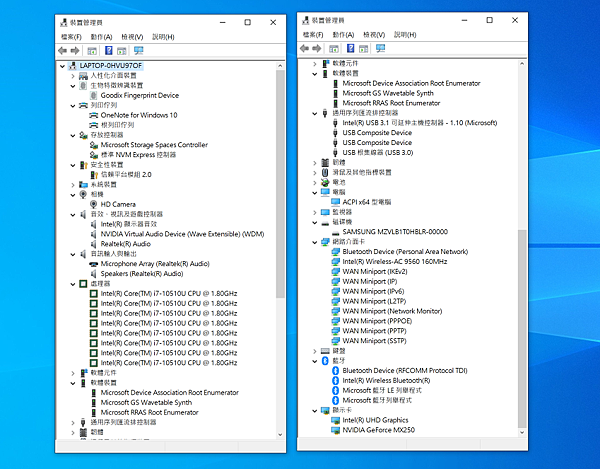600x469 pixels.
Task: Select Realtek(R) Audio under sound controllers
Action: (126, 244)
